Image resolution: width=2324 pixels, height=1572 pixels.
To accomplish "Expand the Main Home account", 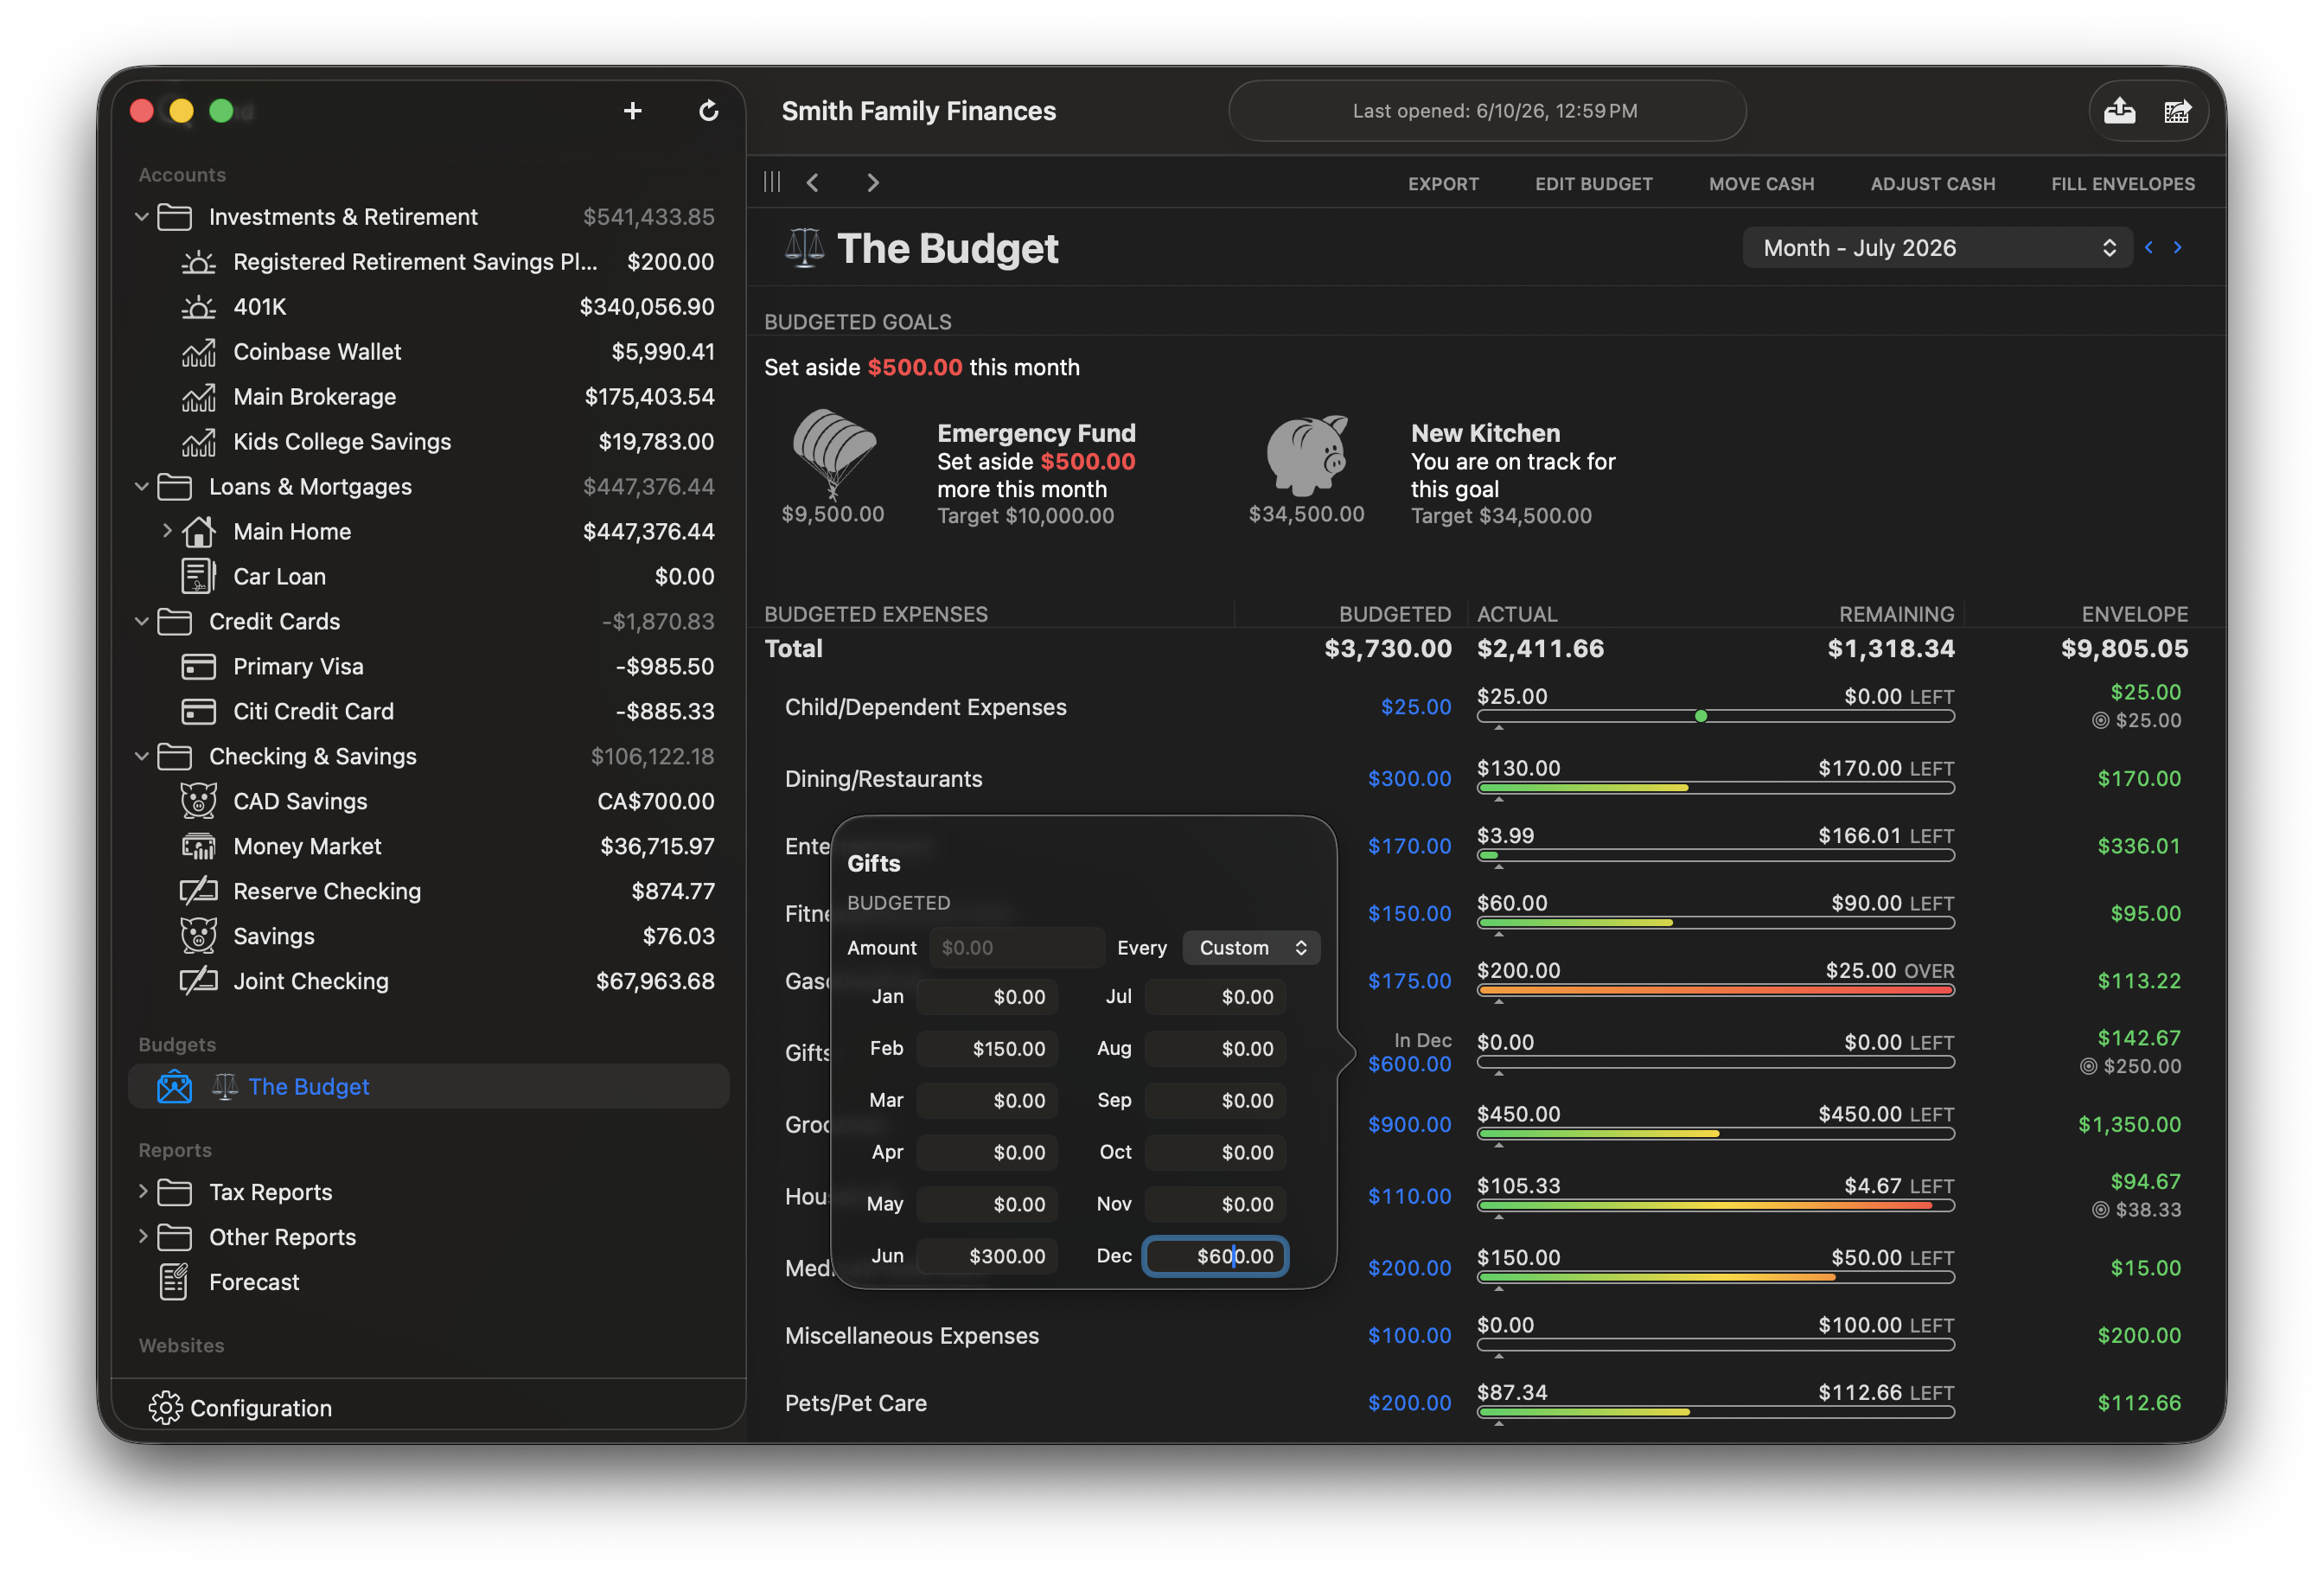I will click(x=167, y=531).
